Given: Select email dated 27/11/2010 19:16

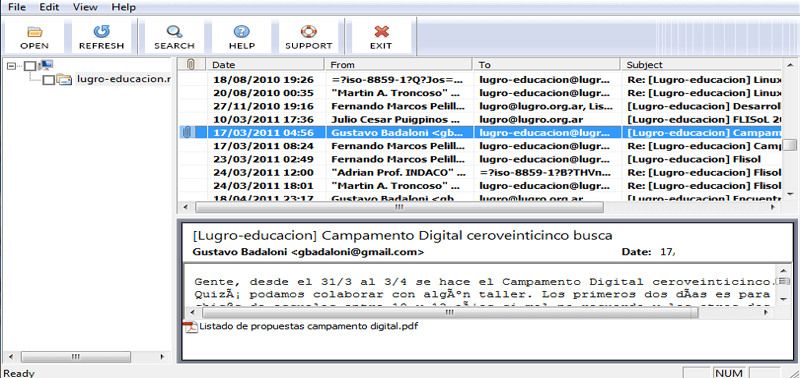Looking at the screenshot, I should pos(480,106).
